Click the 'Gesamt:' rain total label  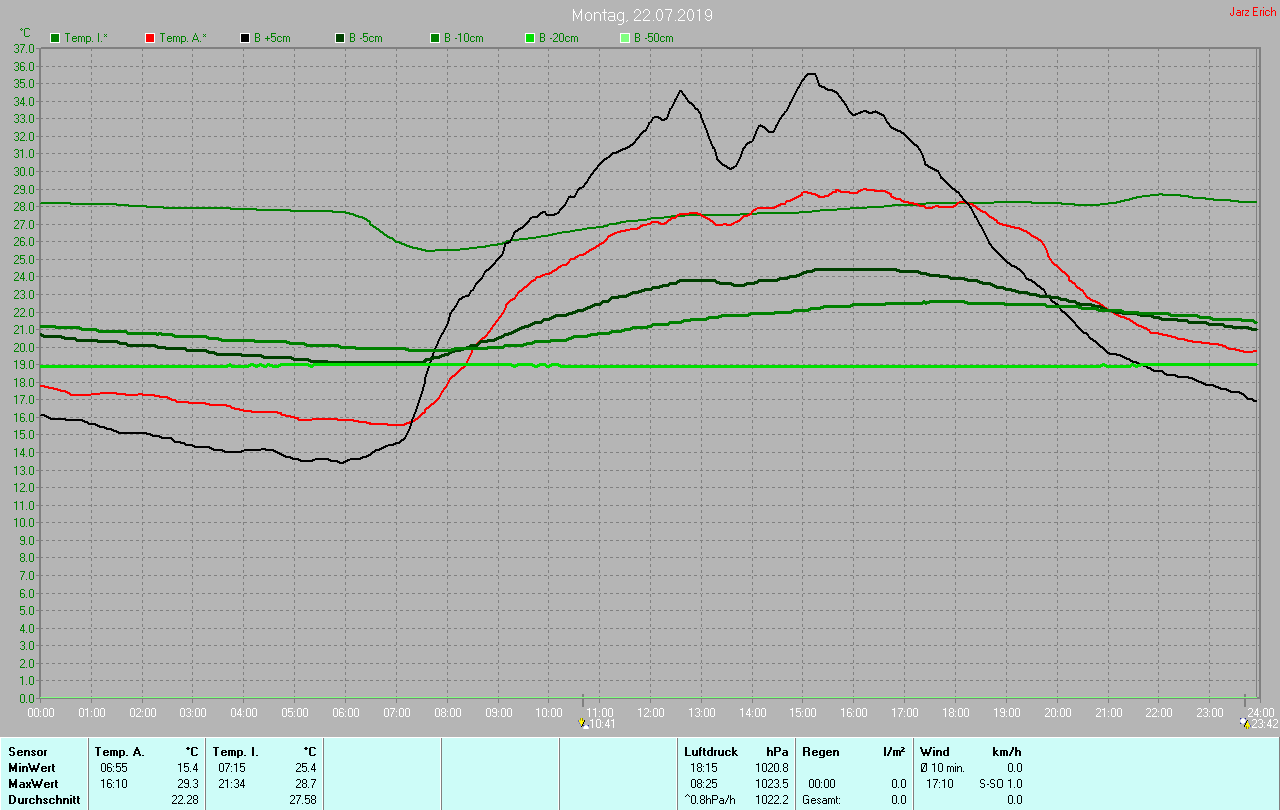[822, 799]
